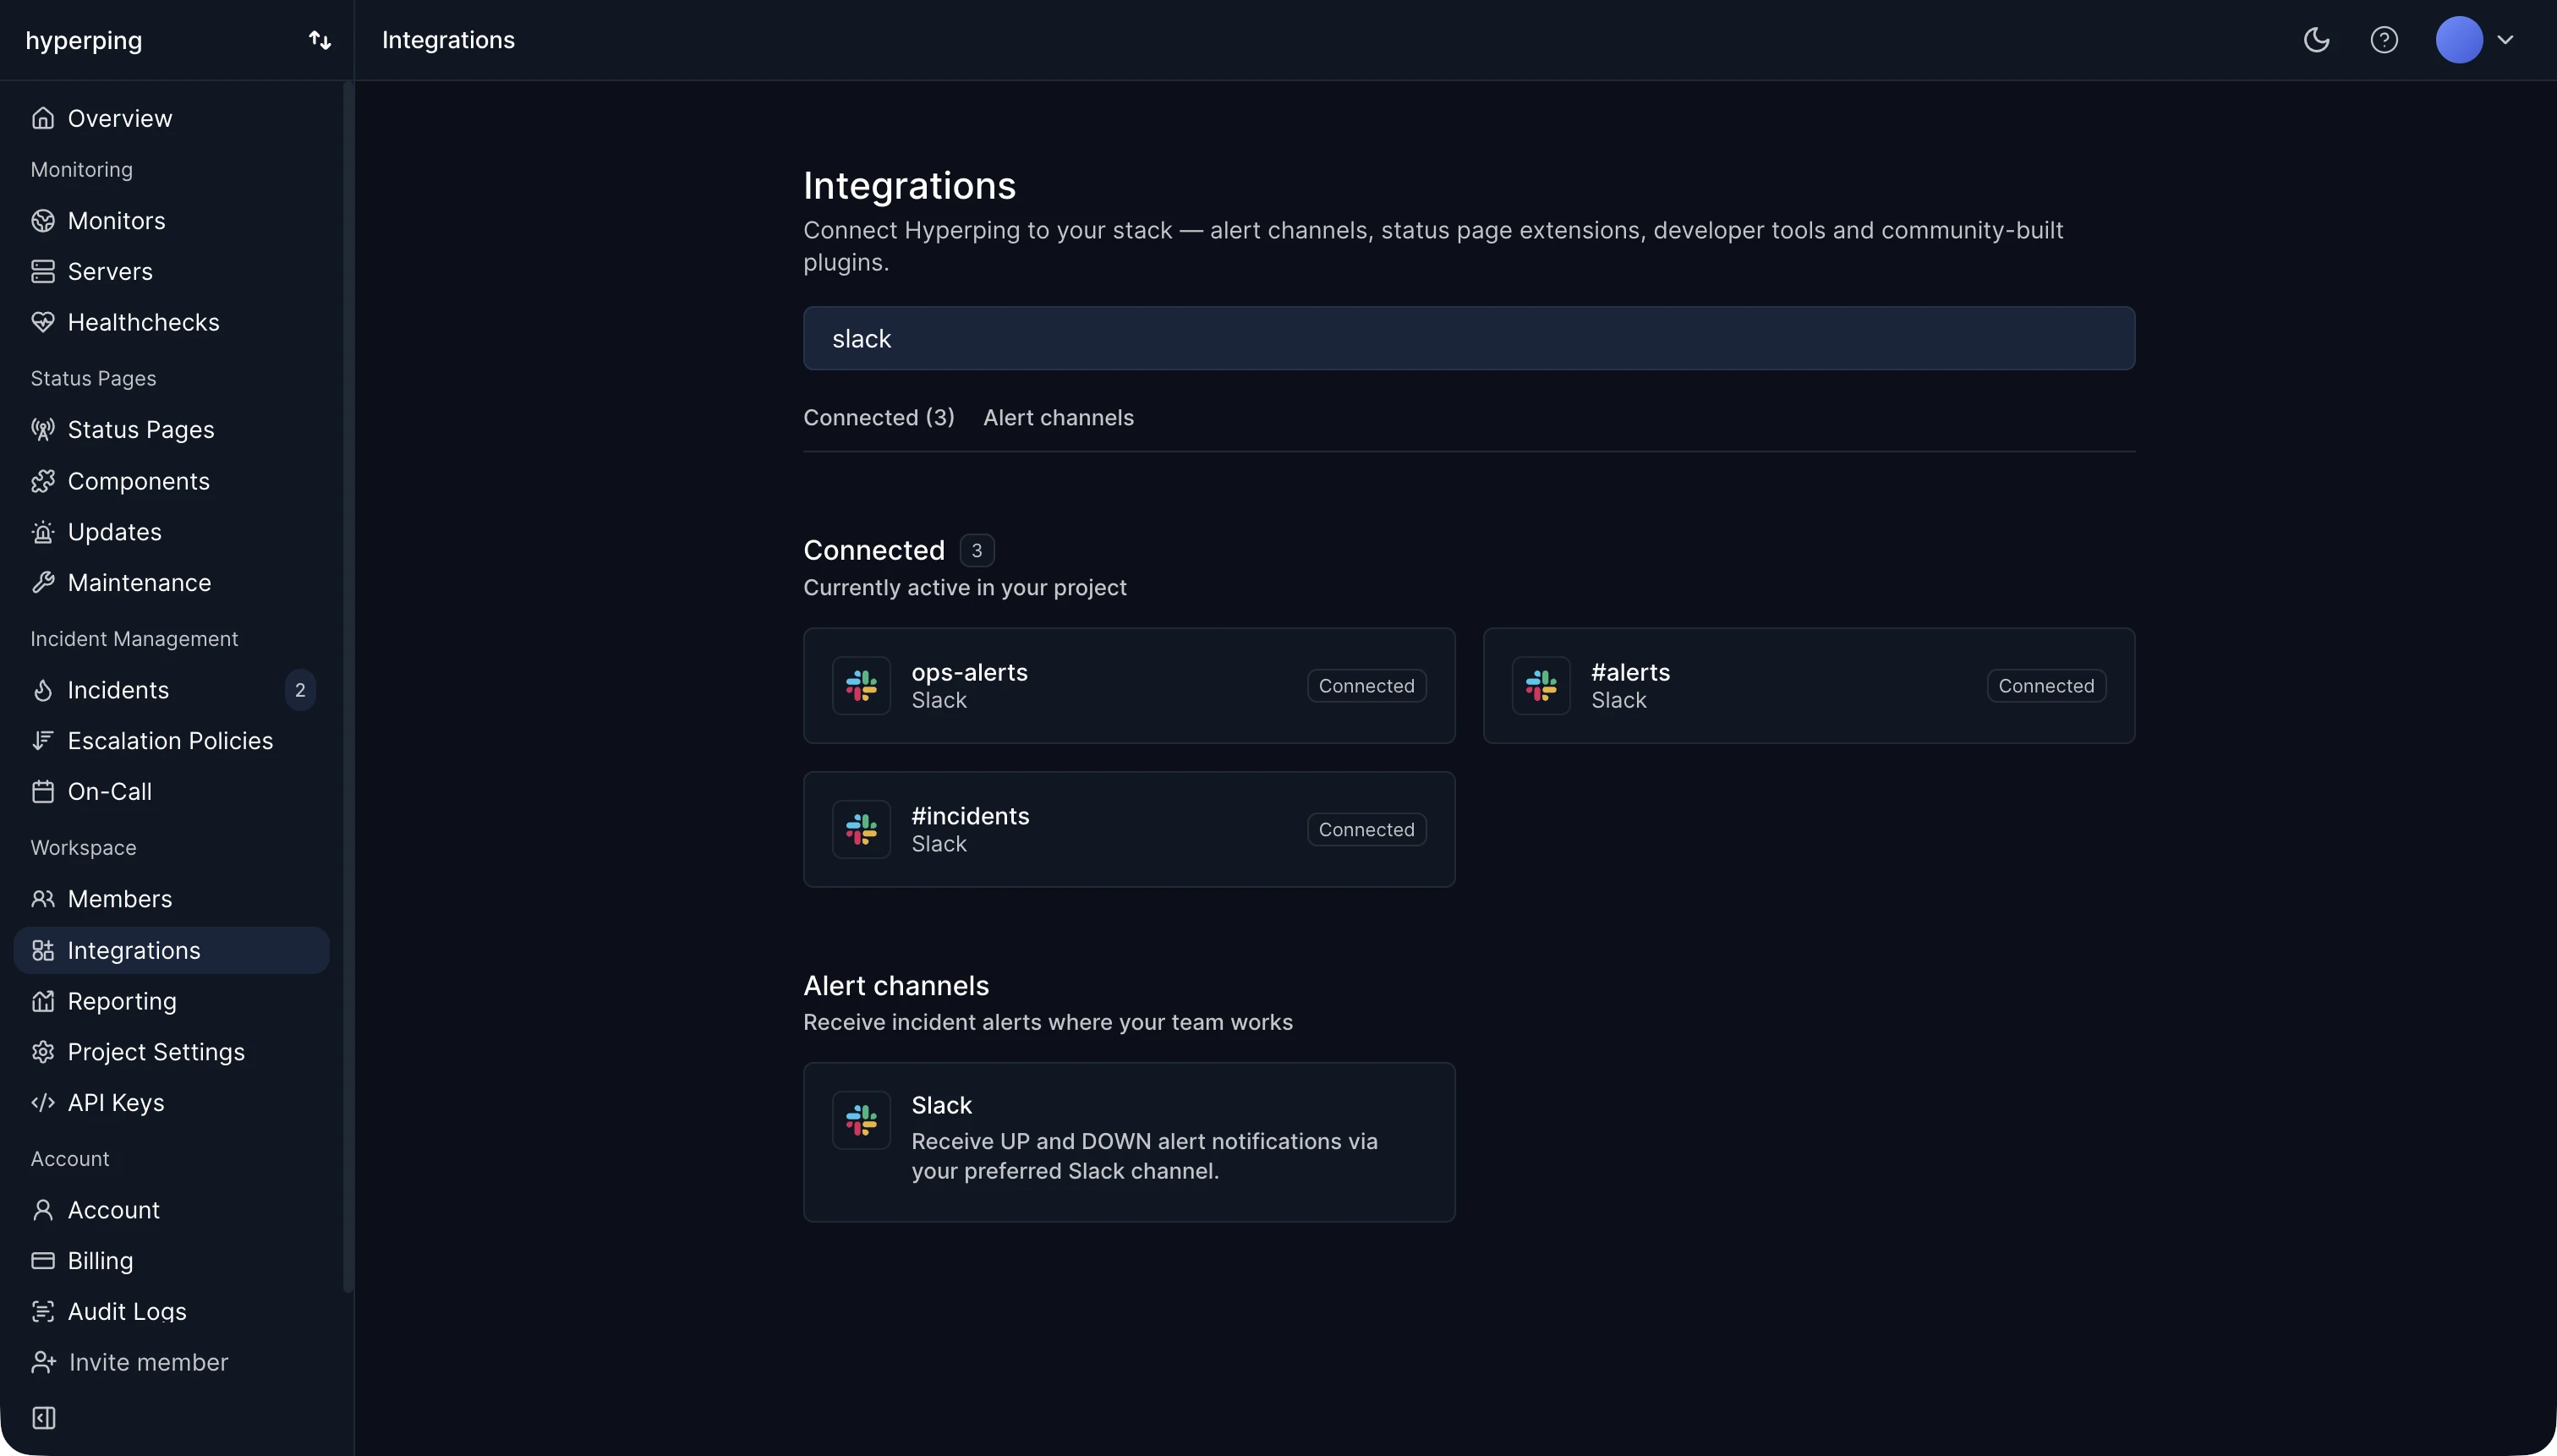Click the Escalation Policies icon
The width and height of the screenshot is (2557, 1456).
[42, 740]
